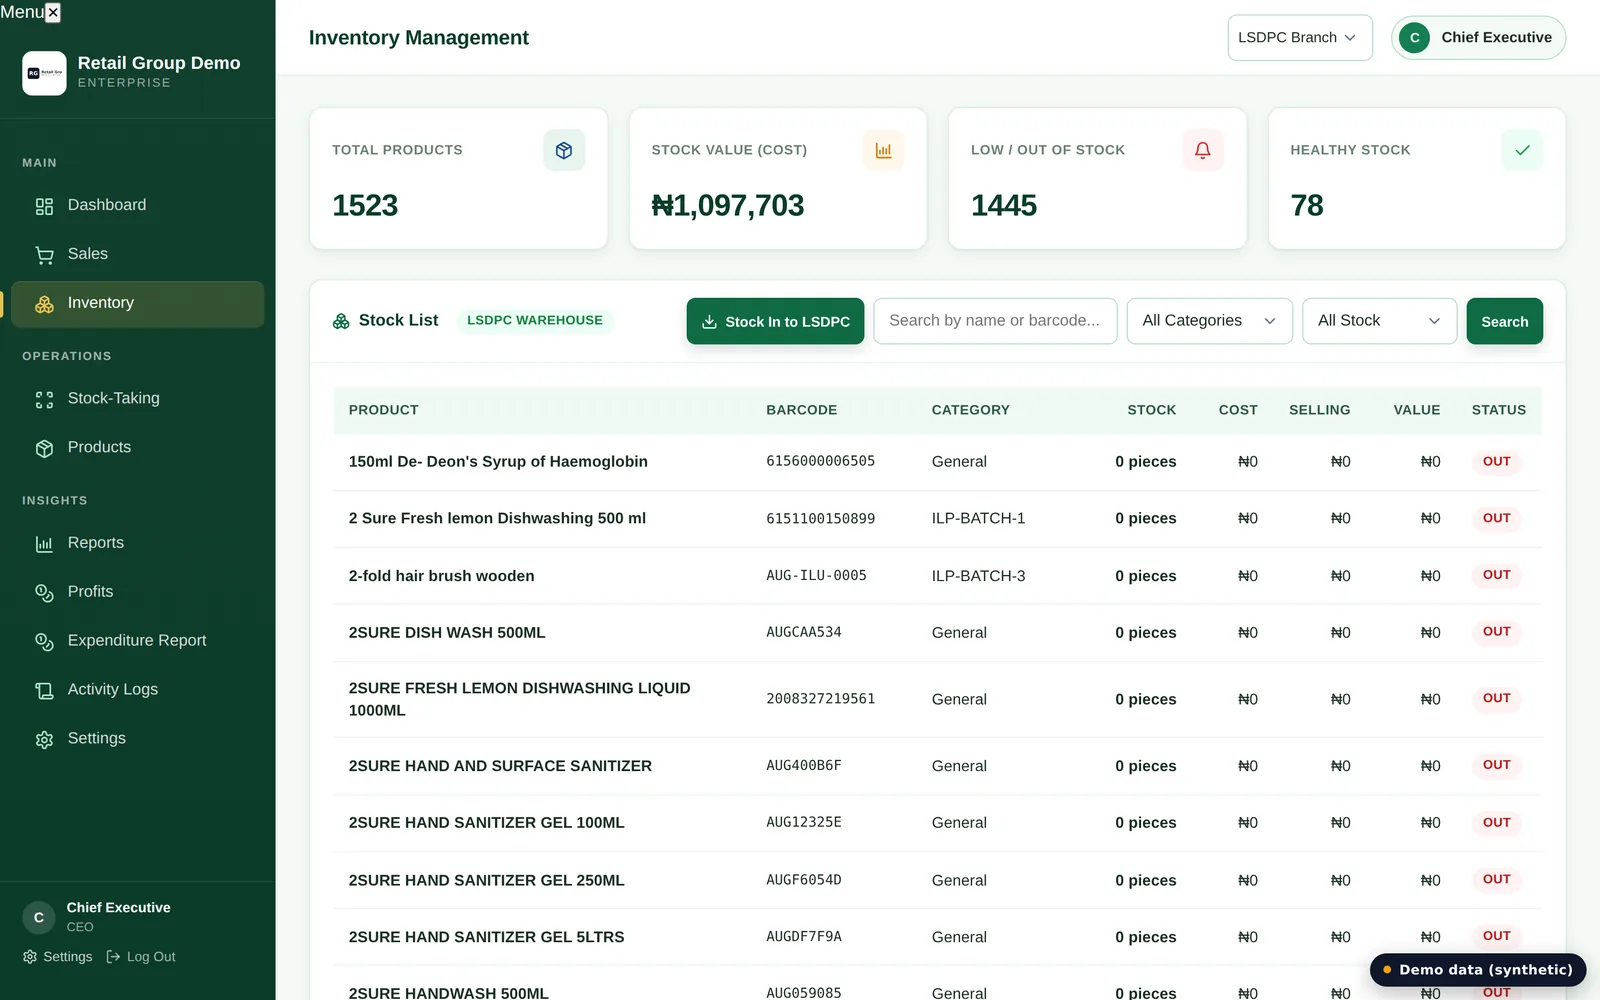
Task: Open the All Stock filter dropdown
Action: [1380, 321]
